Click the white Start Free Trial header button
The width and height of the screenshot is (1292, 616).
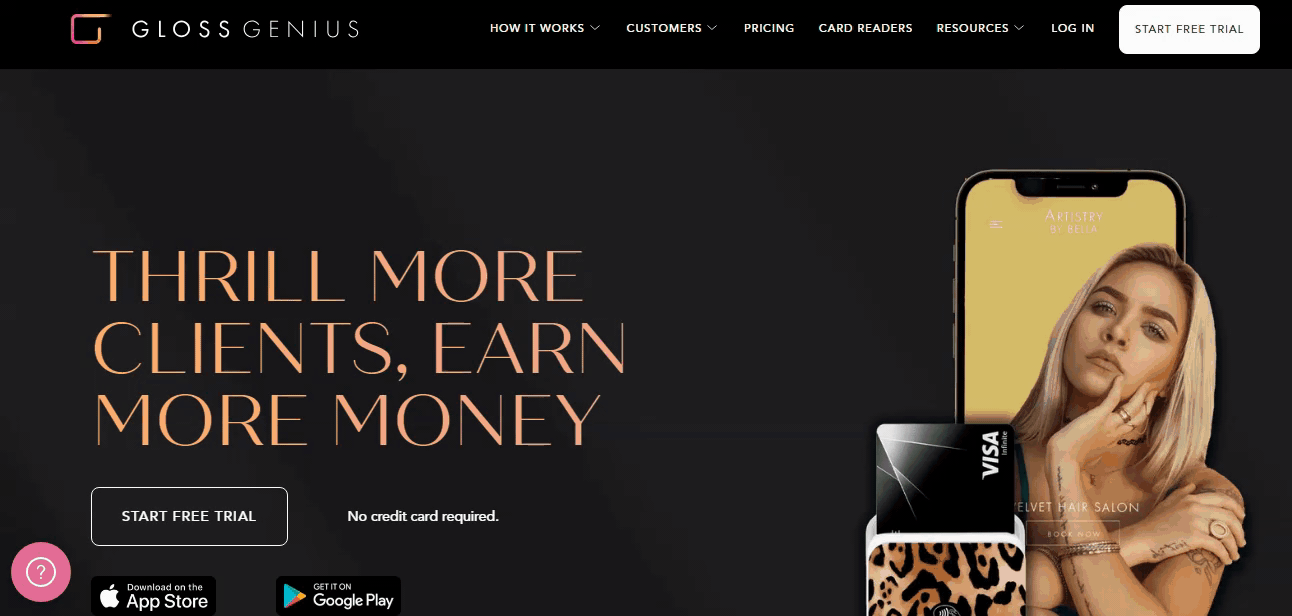[1189, 29]
